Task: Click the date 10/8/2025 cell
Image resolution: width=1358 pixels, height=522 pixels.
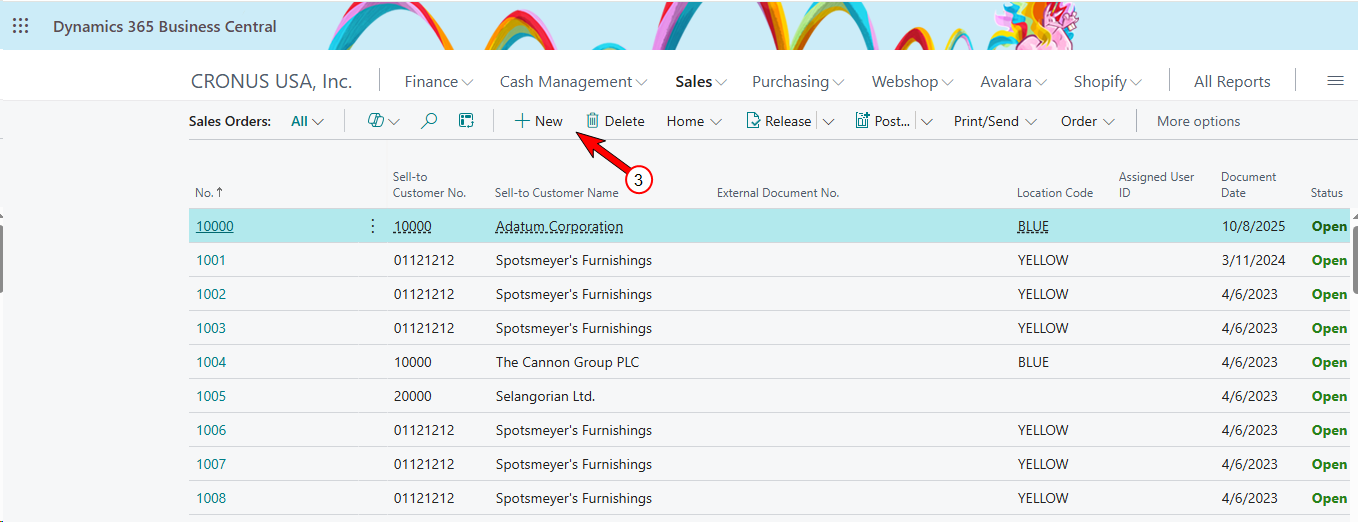Action: click(1253, 226)
